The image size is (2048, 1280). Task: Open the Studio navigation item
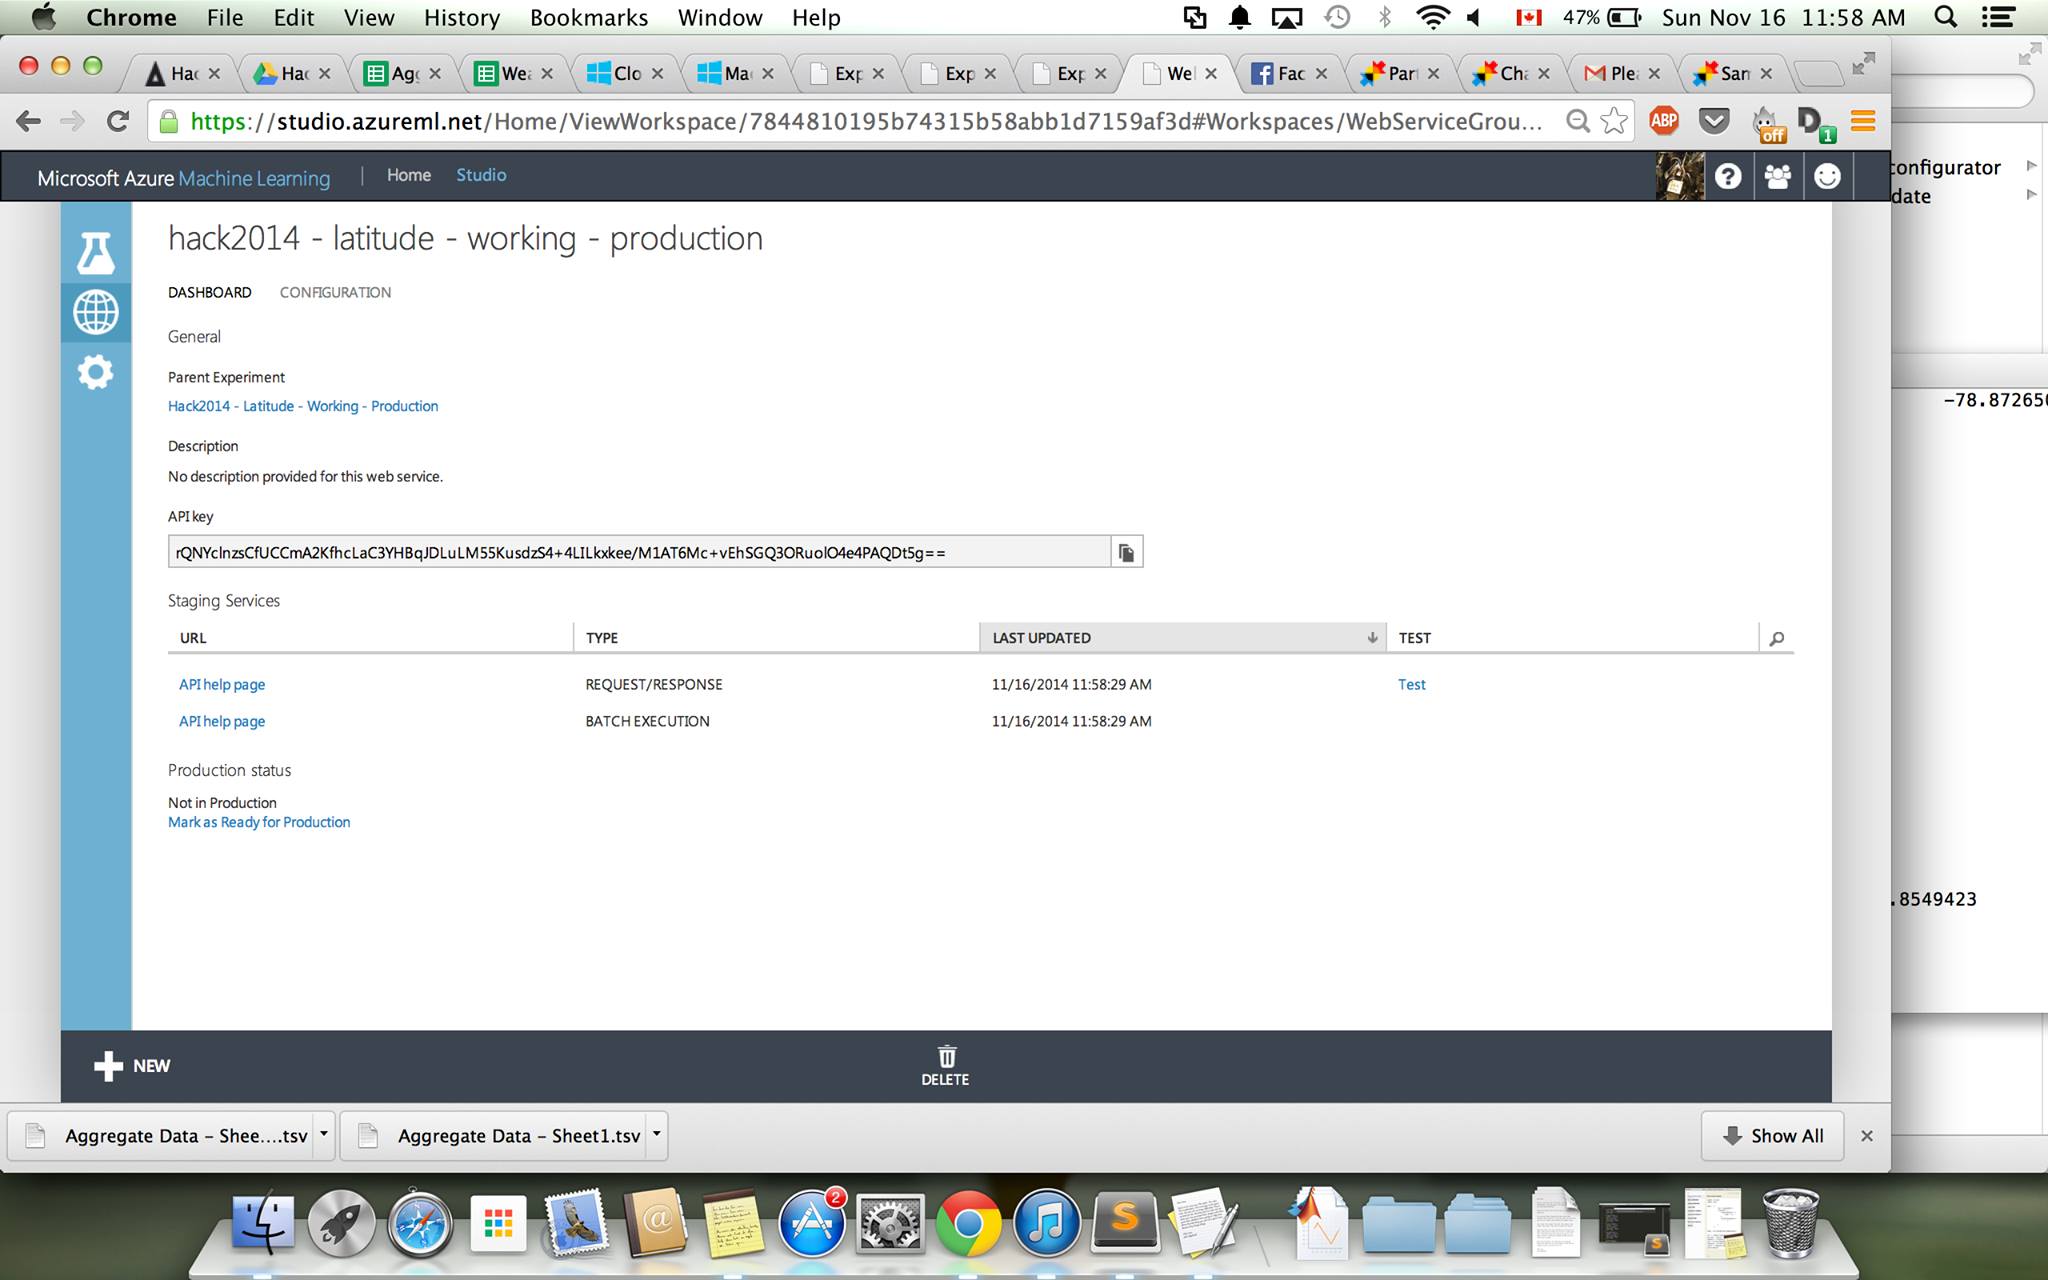point(481,175)
